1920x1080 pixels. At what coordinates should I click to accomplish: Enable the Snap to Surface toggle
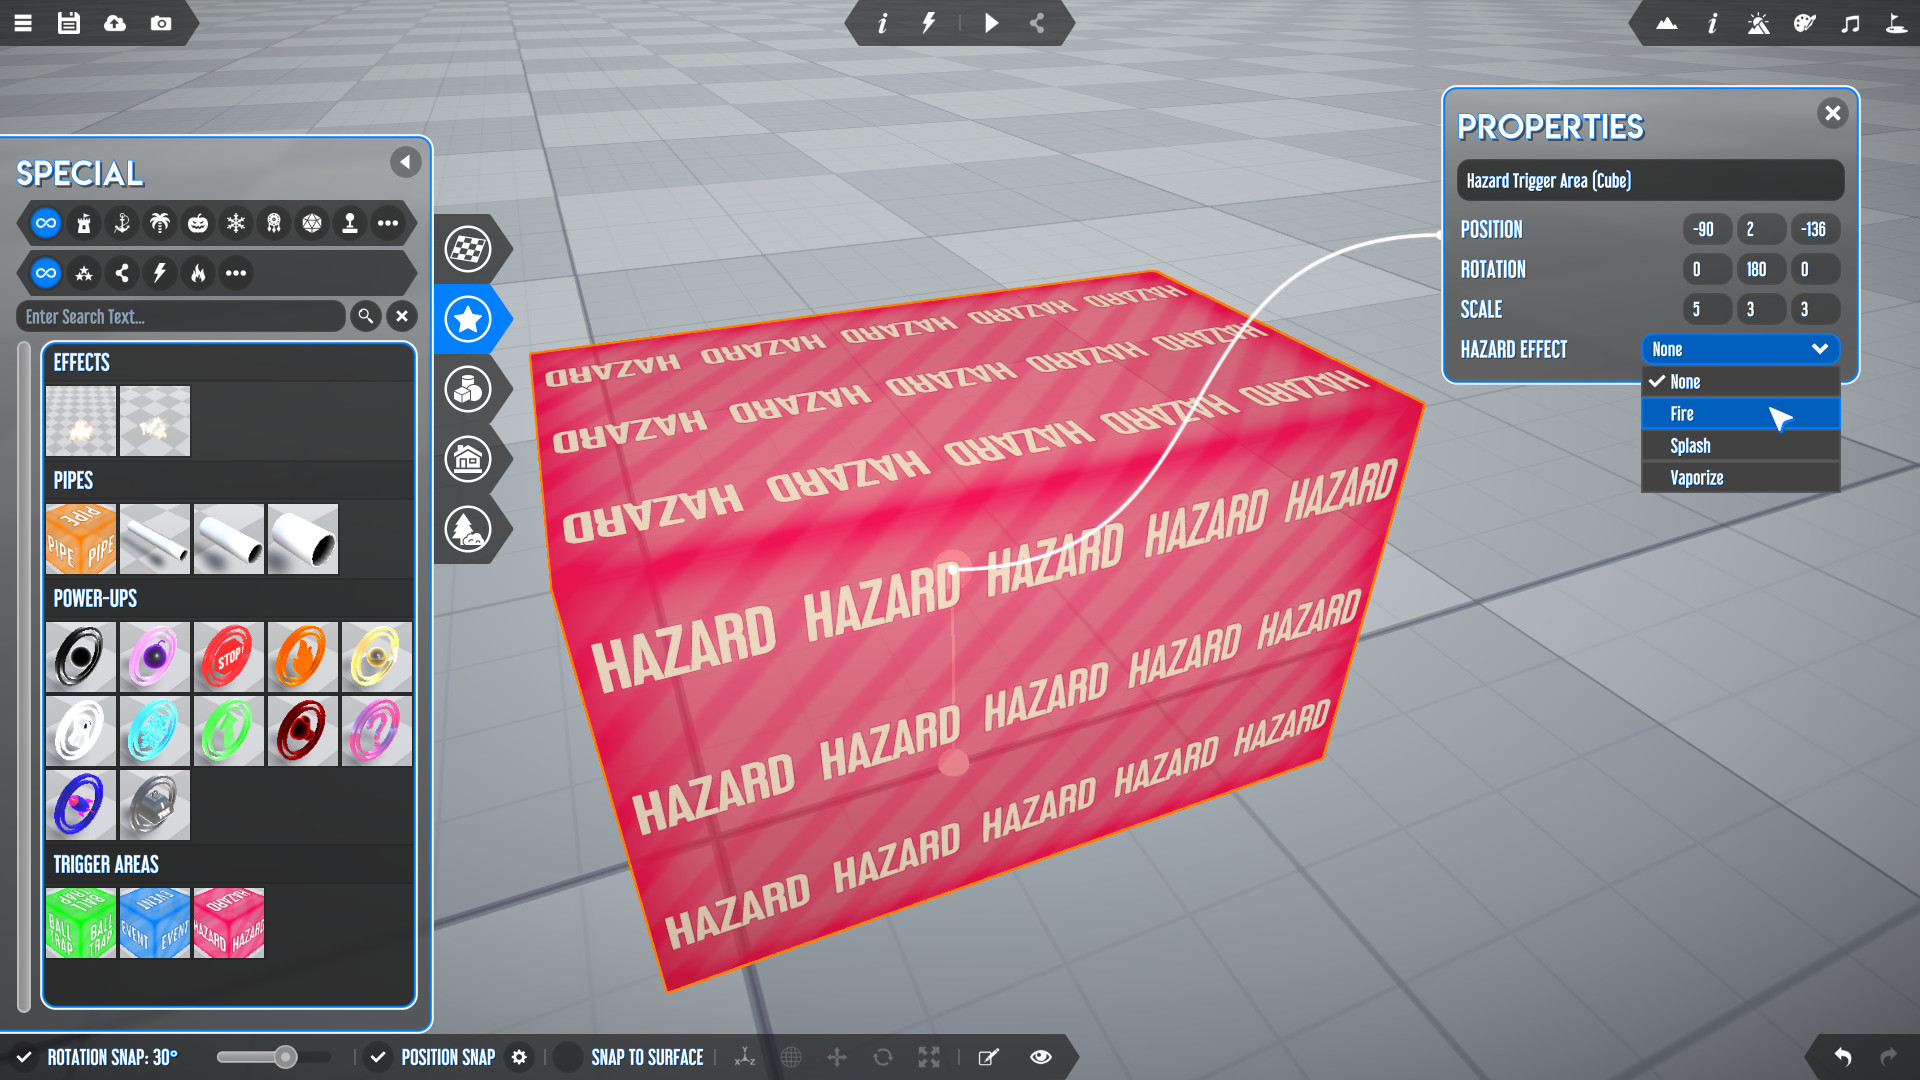click(x=568, y=1057)
